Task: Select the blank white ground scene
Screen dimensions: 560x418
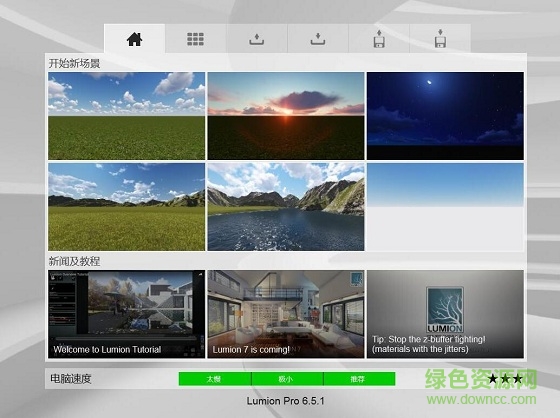Action: (x=445, y=207)
